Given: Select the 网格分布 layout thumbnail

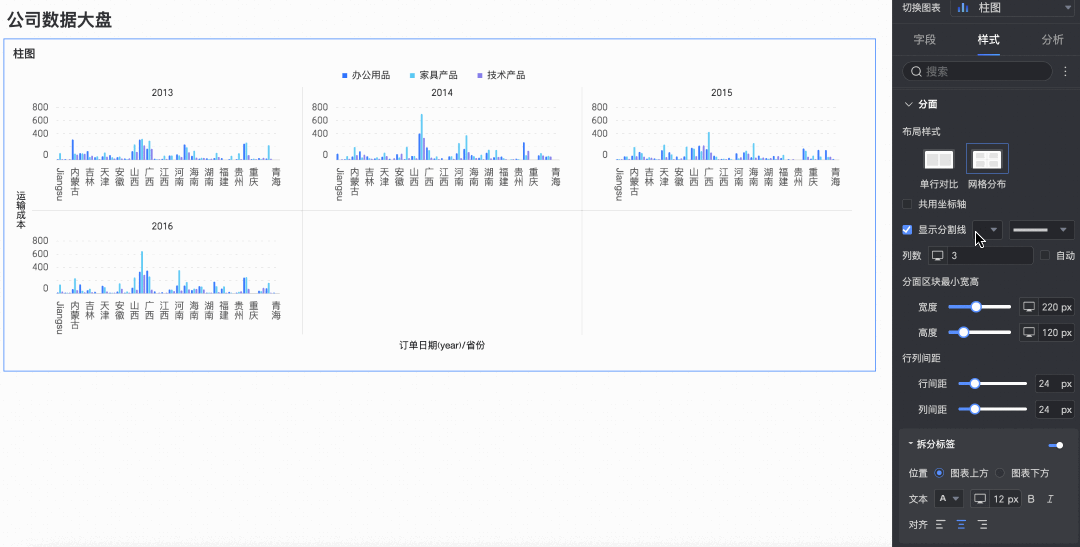Looking at the screenshot, I should (x=987, y=159).
